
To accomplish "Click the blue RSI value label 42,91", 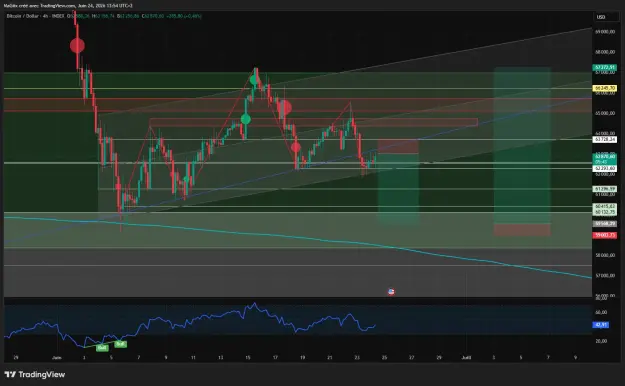I will tap(601, 325).
